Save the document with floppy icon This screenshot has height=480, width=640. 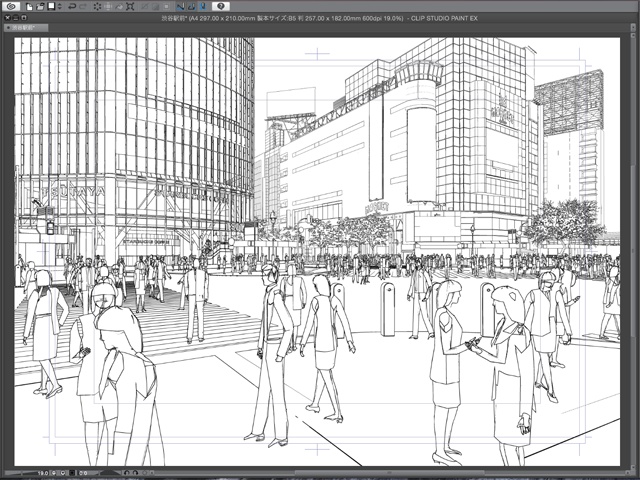tap(51, 6)
